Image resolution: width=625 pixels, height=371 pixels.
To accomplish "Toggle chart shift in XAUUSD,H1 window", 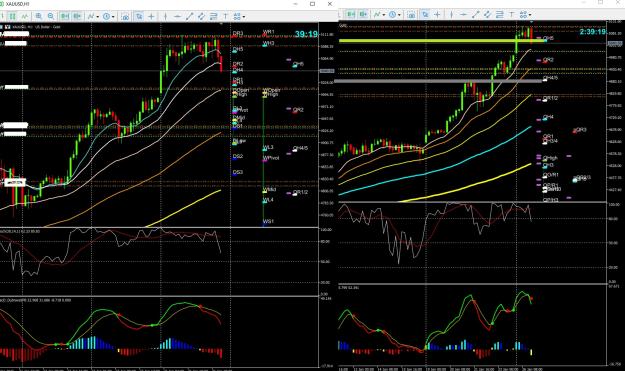I will coord(77,16).
